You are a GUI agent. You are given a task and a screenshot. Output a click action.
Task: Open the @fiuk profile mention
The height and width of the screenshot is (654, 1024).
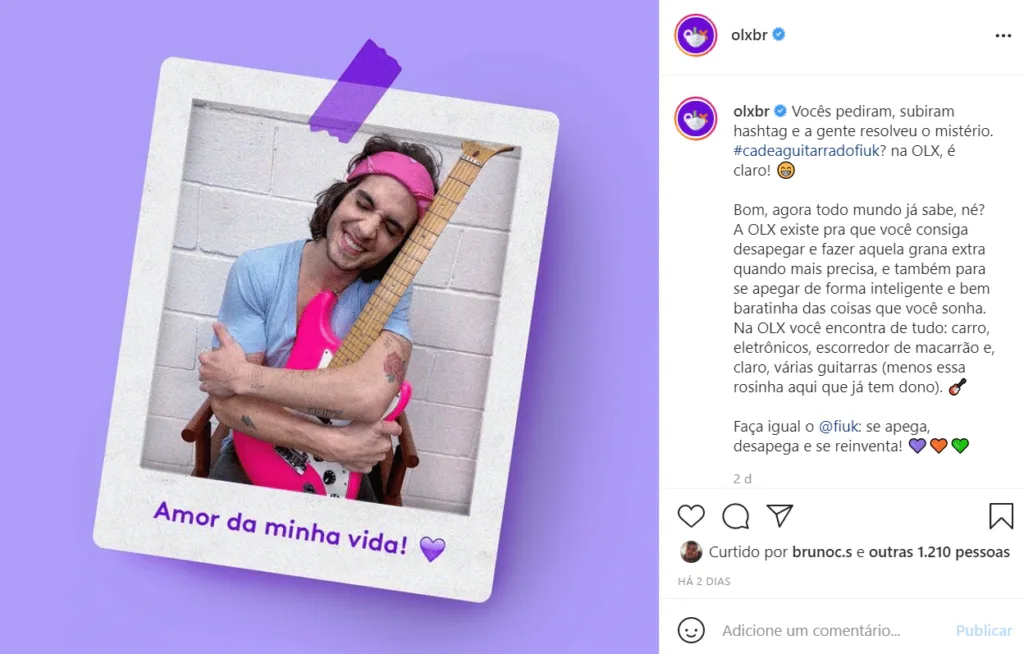tap(838, 427)
